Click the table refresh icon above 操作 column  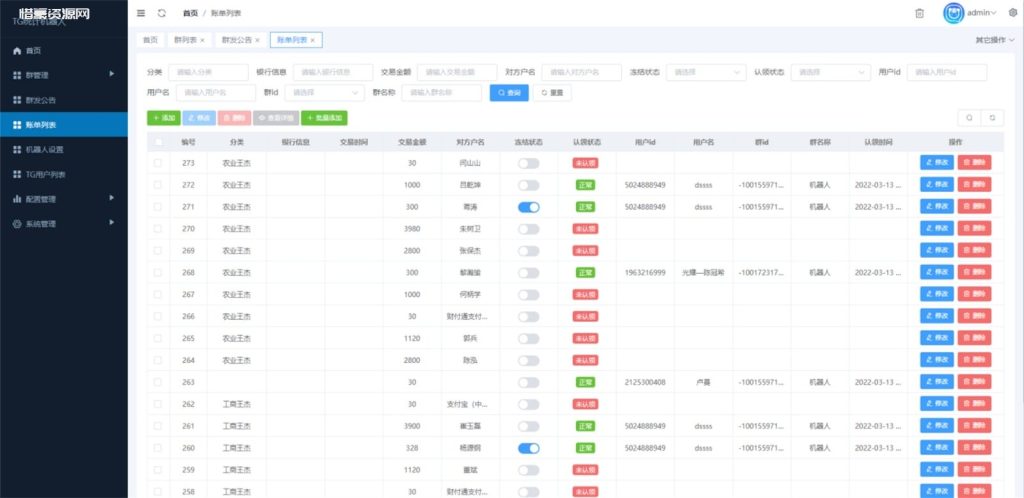[993, 117]
